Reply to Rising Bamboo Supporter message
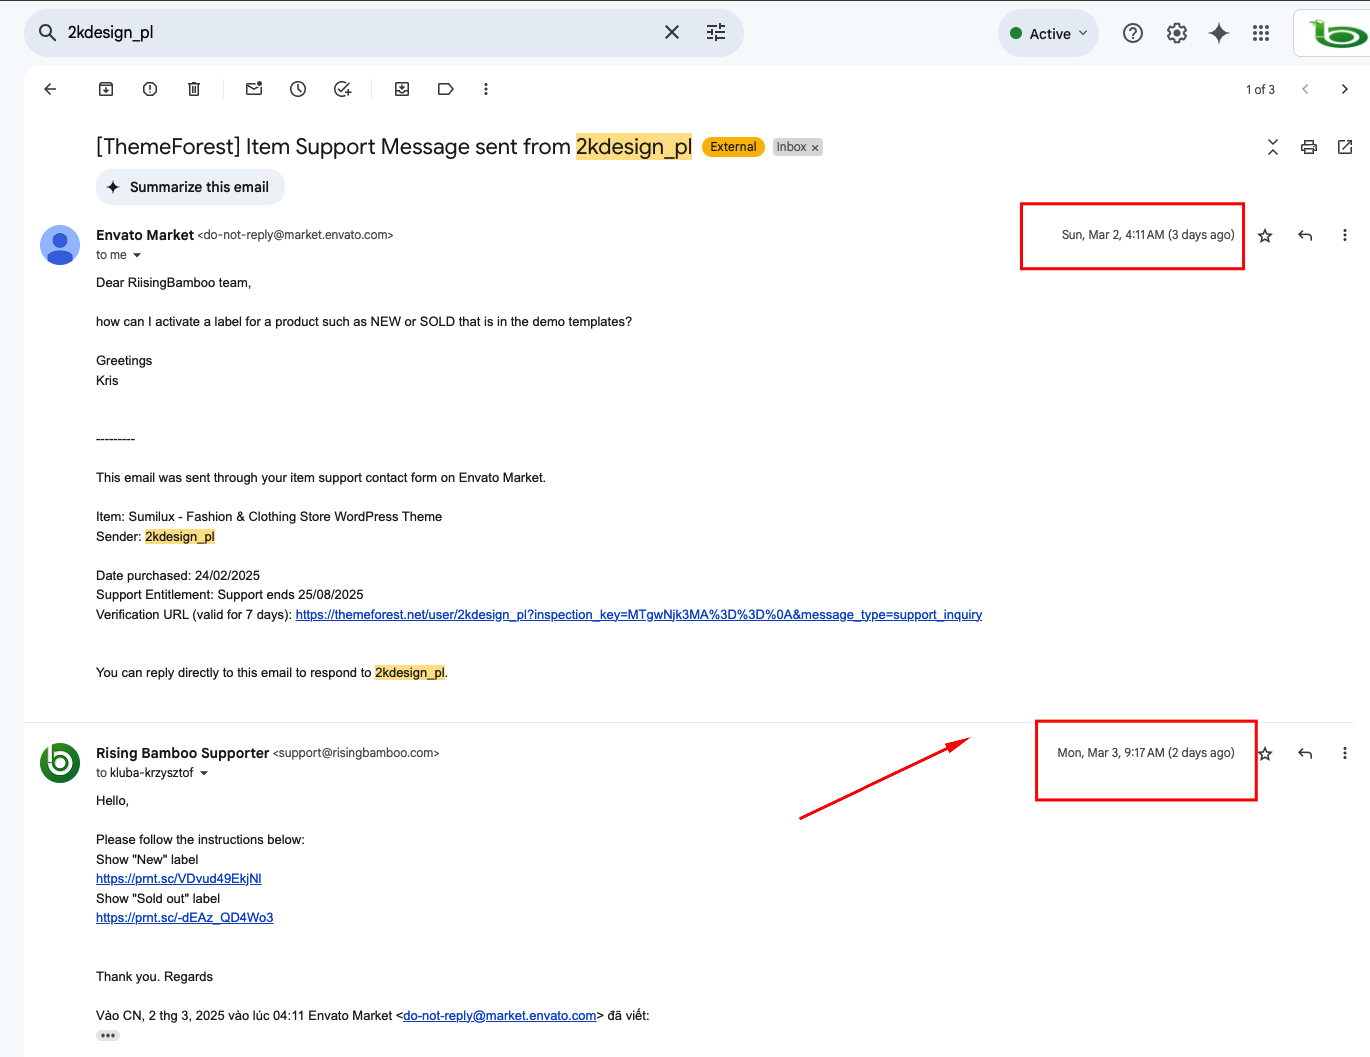The width and height of the screenshot is (1370, 1057). coord(1305,753)
